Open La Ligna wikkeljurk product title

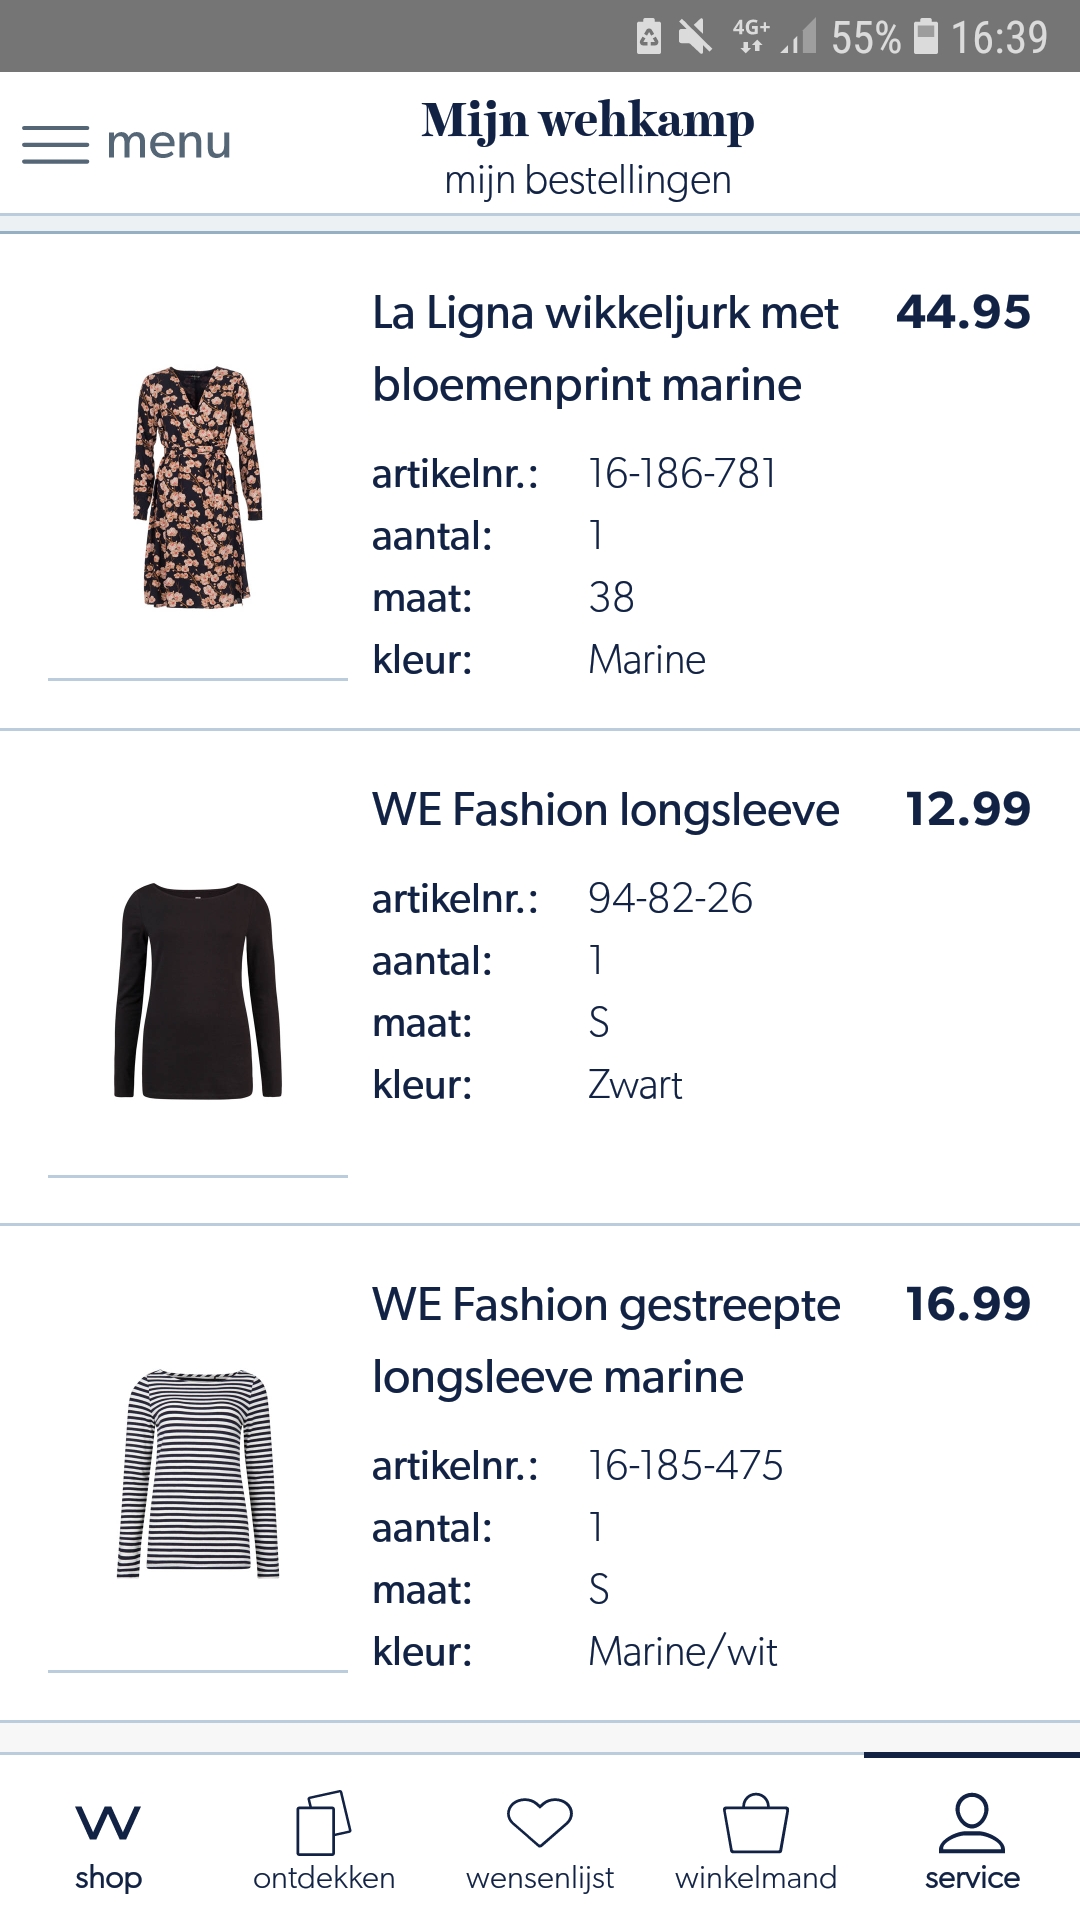point(605,348)
